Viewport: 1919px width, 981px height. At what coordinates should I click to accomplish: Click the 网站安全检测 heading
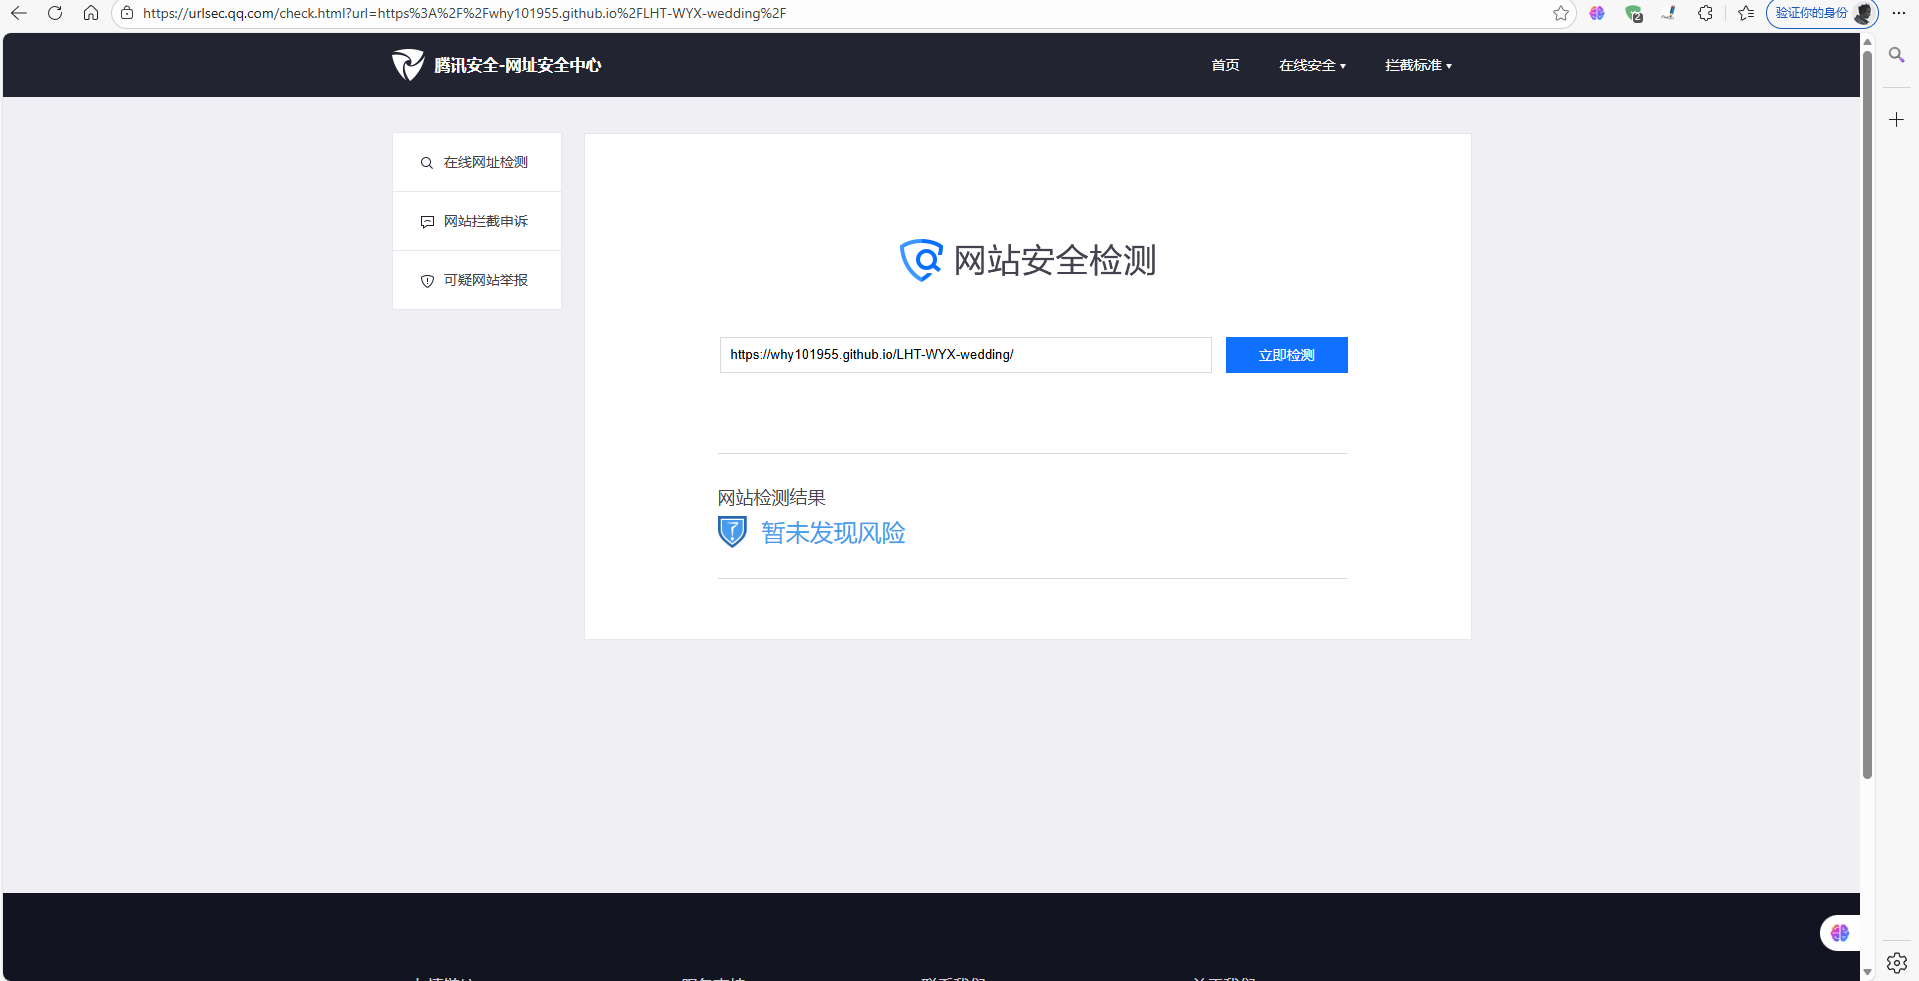click(1054, 260)
